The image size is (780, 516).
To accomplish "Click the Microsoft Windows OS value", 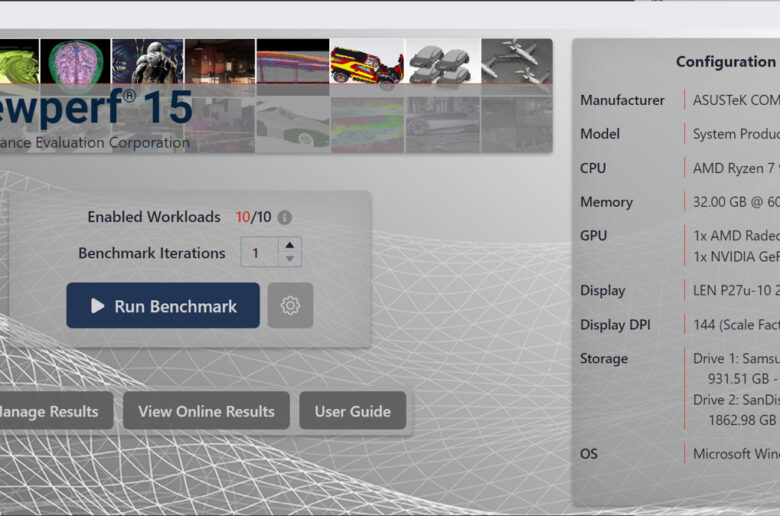I will coord(736,454).
